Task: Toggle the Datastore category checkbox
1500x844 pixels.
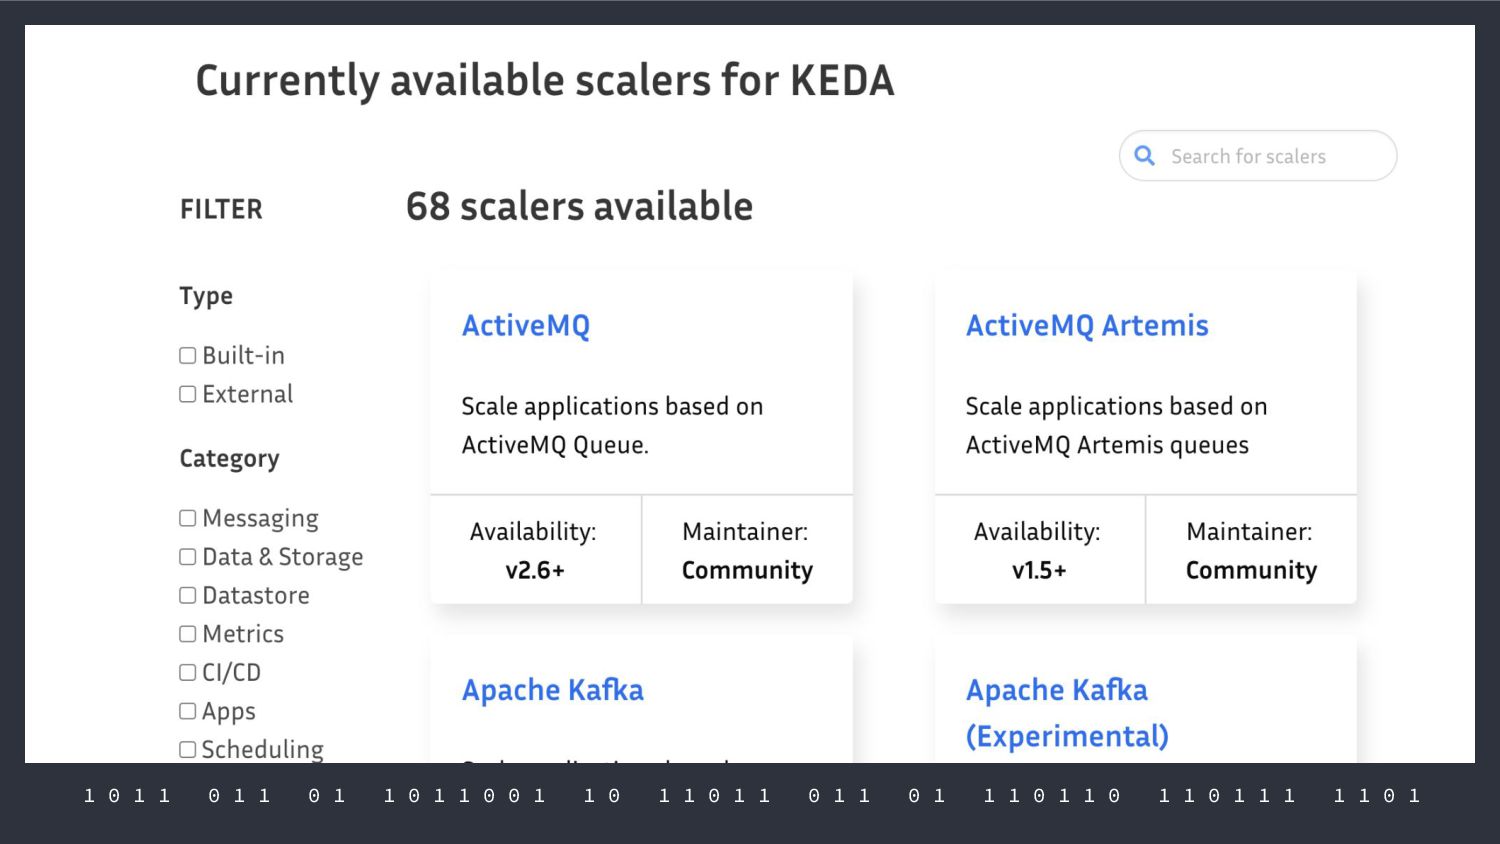Action: [188, 595]
